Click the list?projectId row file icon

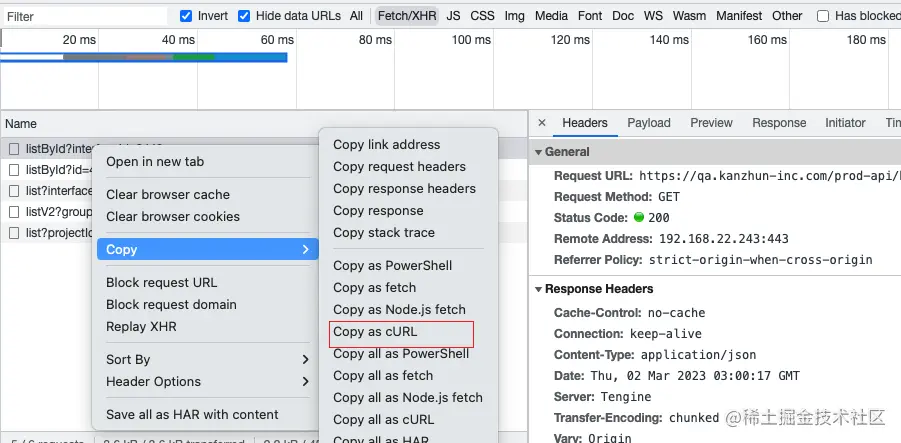click(x=14, y=233)
